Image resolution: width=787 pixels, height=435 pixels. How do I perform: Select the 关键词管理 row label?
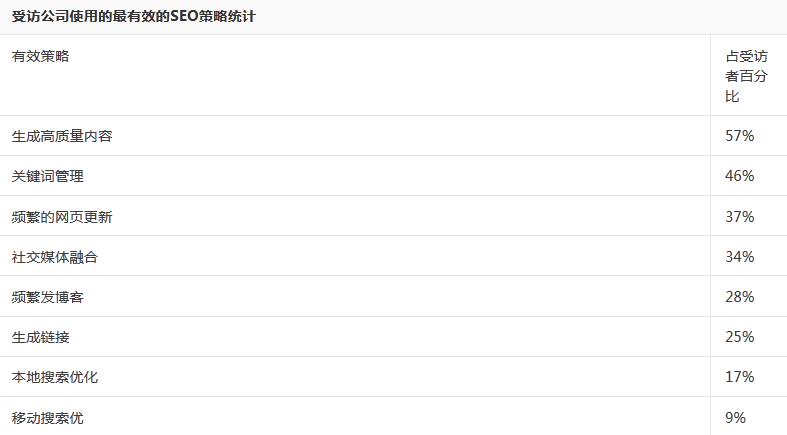(48, 176)
